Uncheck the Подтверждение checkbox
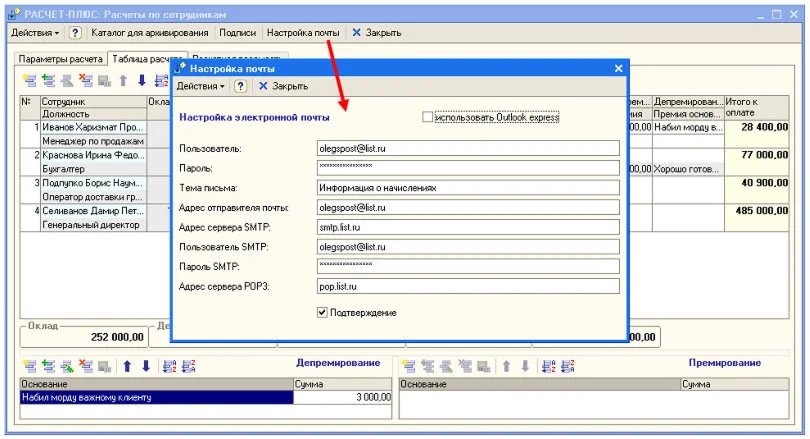810x439 pixels. (x=322, y=312)
